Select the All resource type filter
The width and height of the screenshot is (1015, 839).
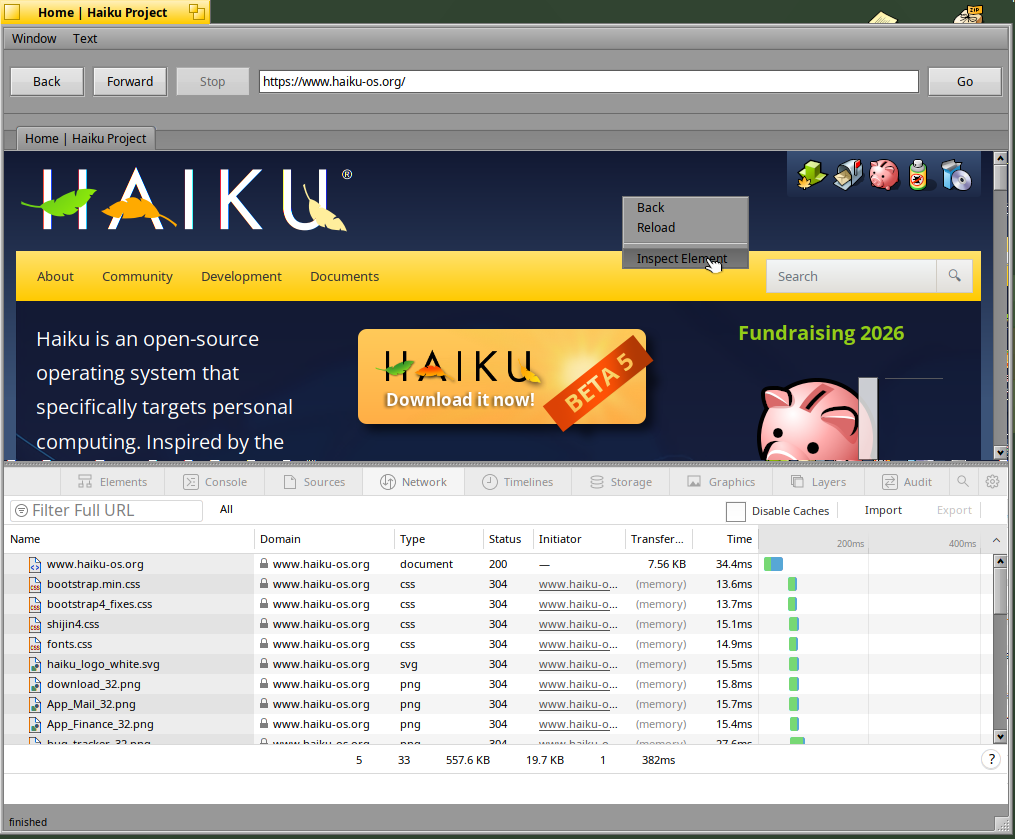(226, 509)
